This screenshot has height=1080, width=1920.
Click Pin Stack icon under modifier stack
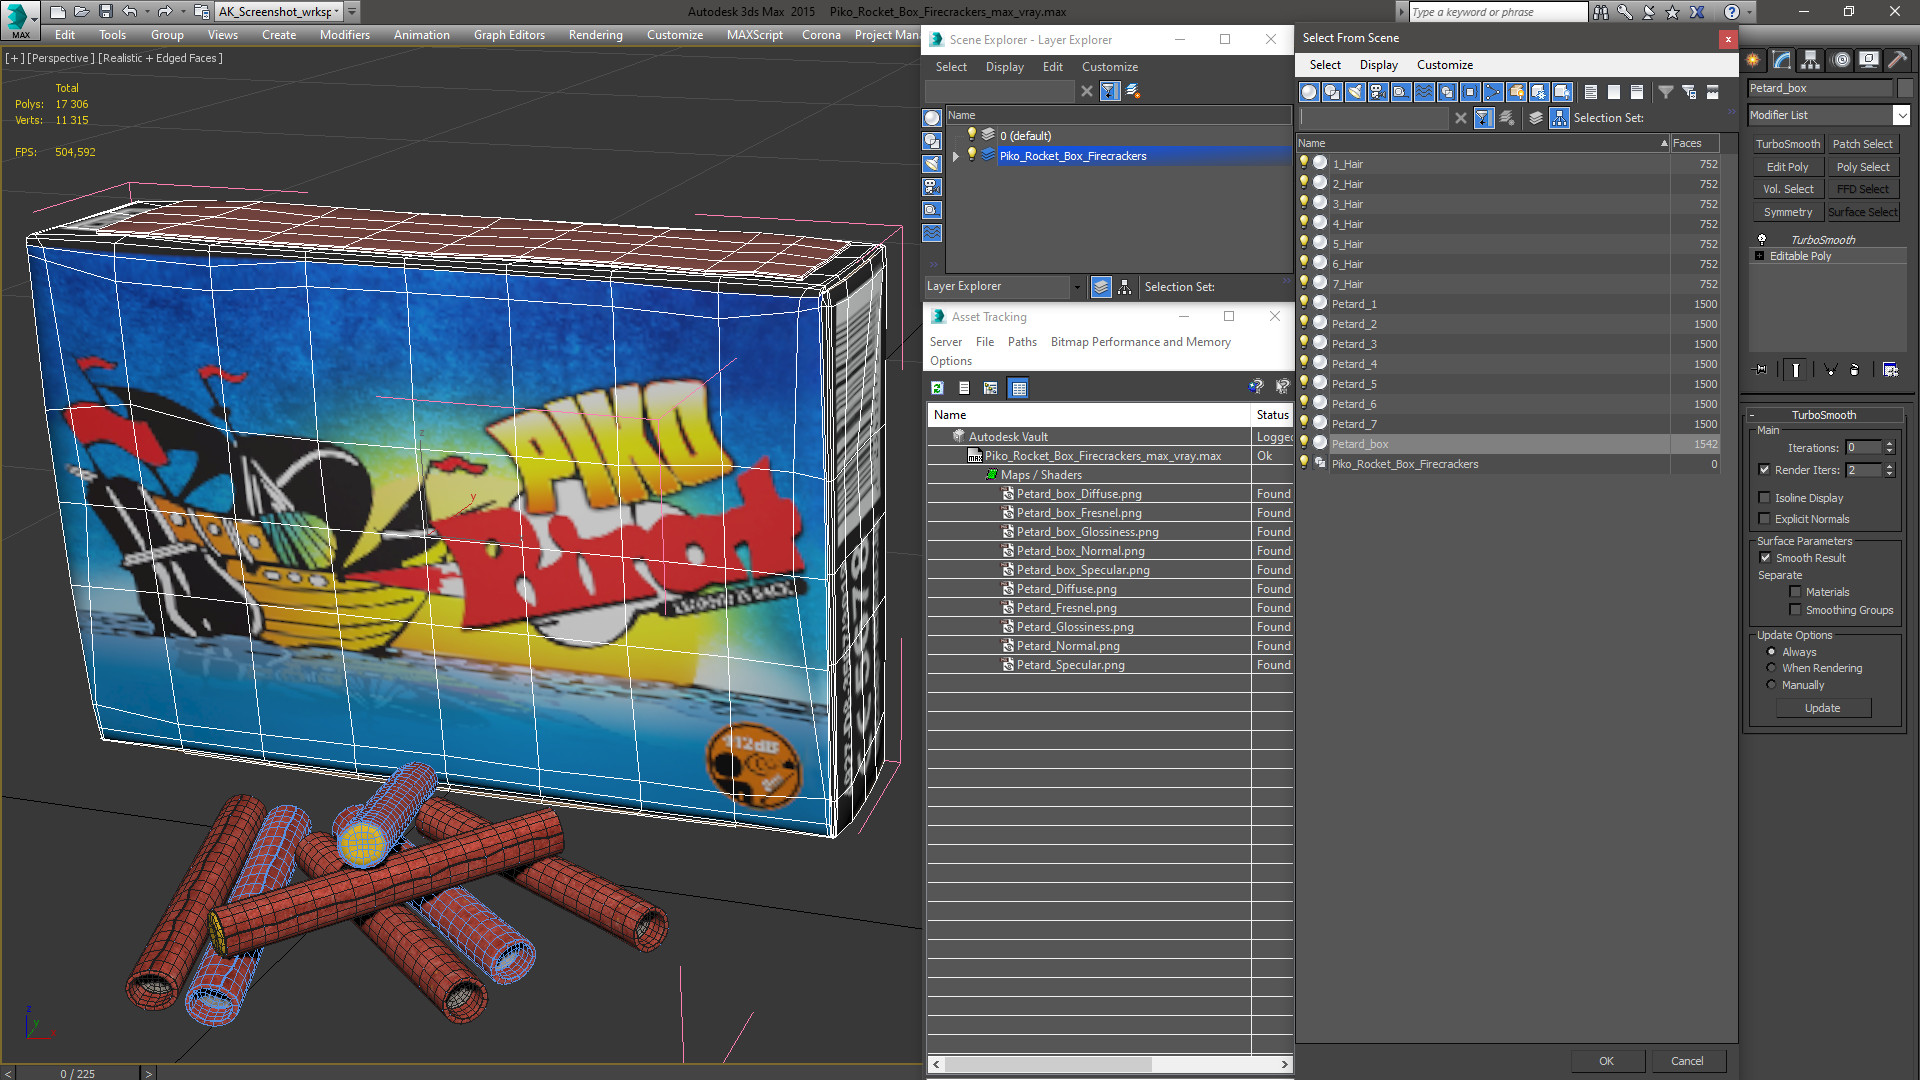[1761, 370]
